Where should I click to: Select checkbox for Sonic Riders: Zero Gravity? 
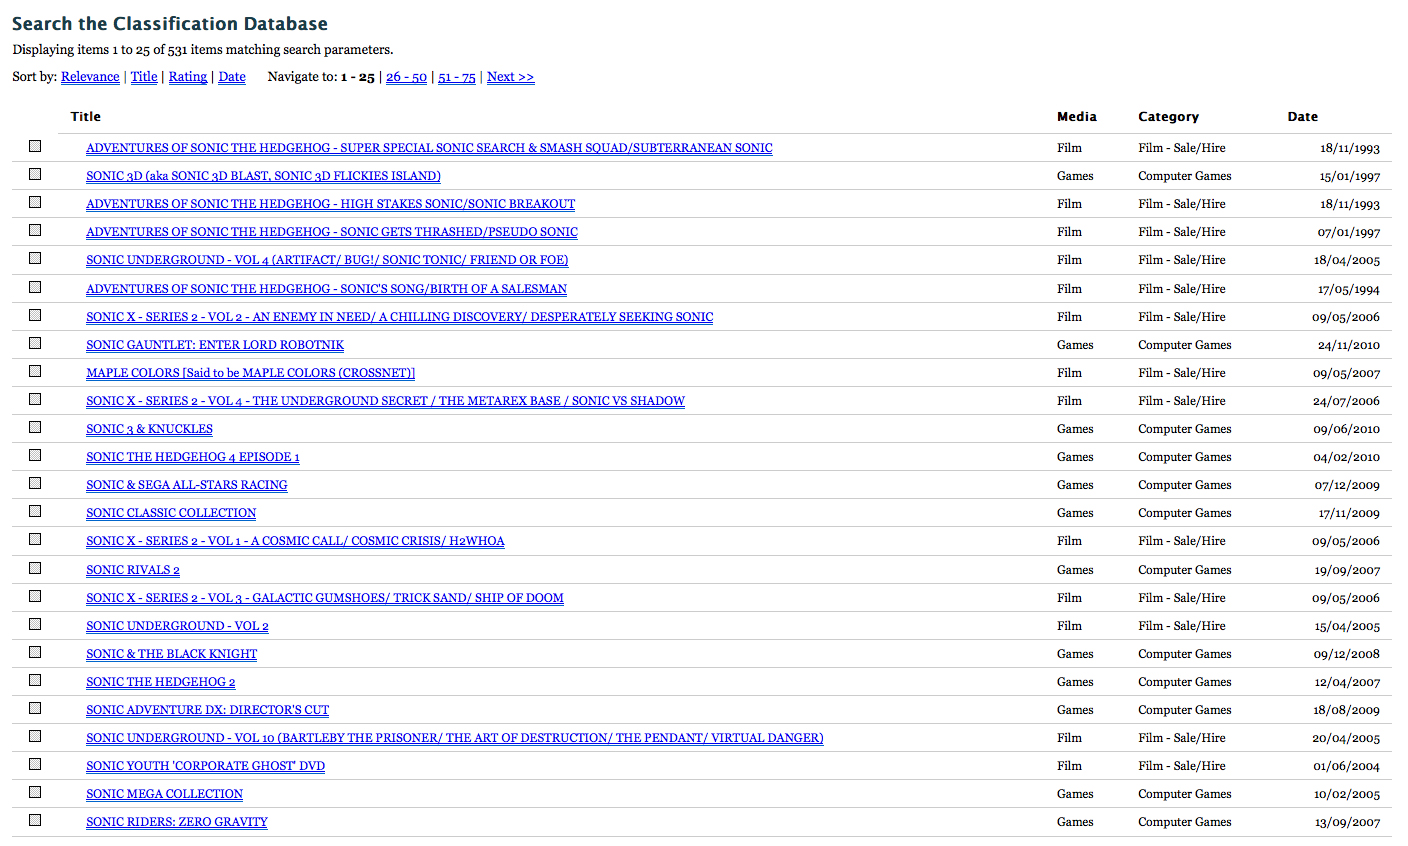point(35,820)
